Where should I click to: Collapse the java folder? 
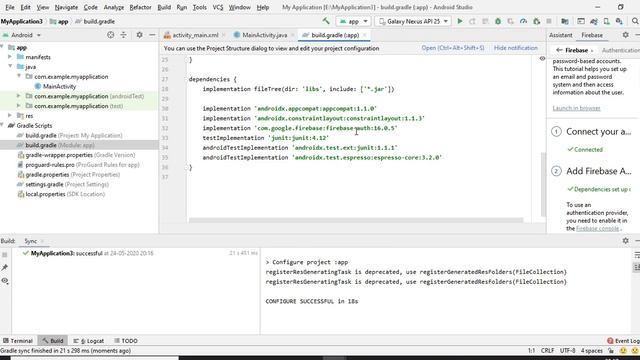click(10, 67)
